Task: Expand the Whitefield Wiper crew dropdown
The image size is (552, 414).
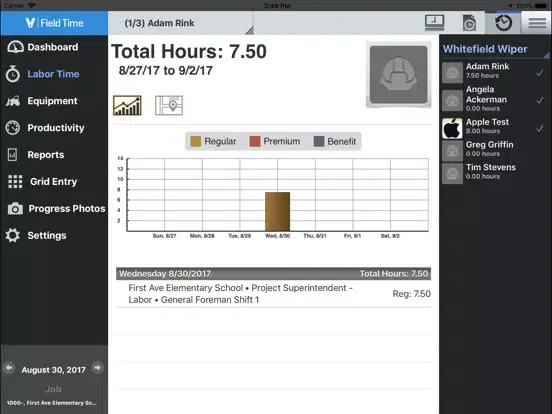Action: pos(495,49)
